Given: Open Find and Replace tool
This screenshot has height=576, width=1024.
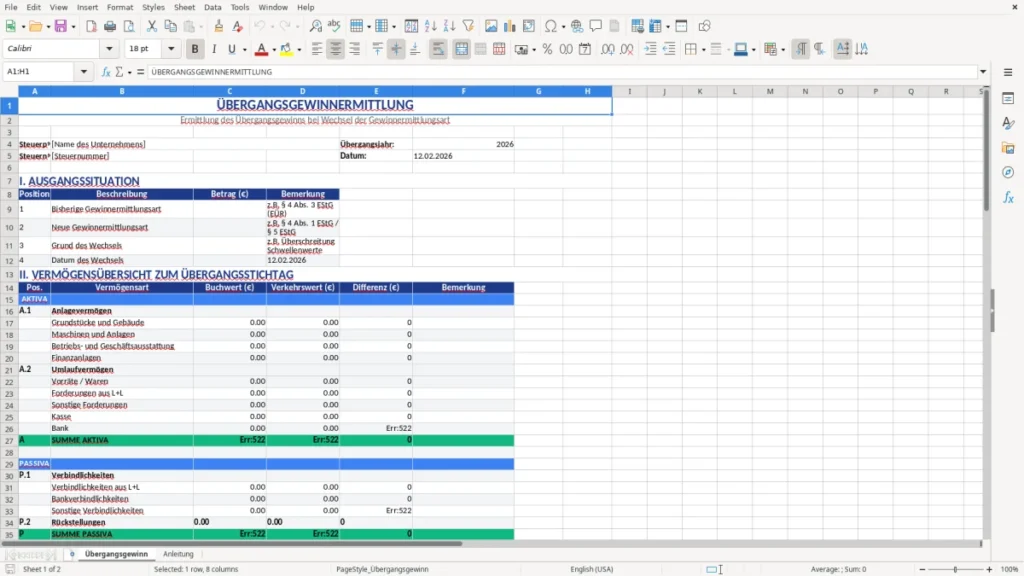Looking at the screenshot, I should [x=315, y=26].
